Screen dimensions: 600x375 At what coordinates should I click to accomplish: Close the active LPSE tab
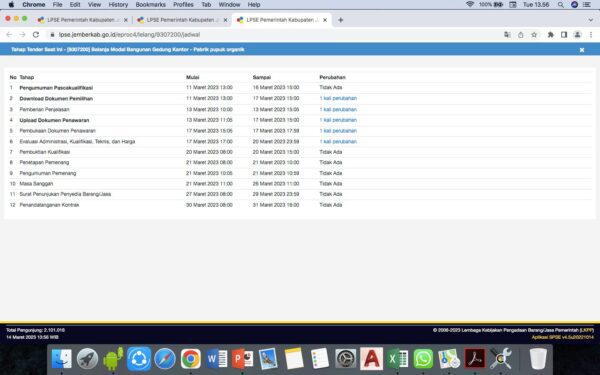[325, 20]
